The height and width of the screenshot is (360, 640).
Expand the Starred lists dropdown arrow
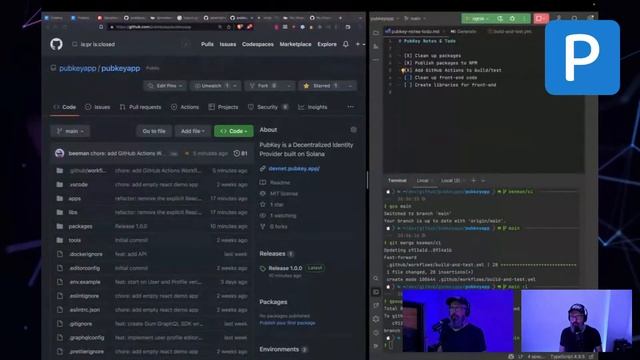[x=350, y=86]
